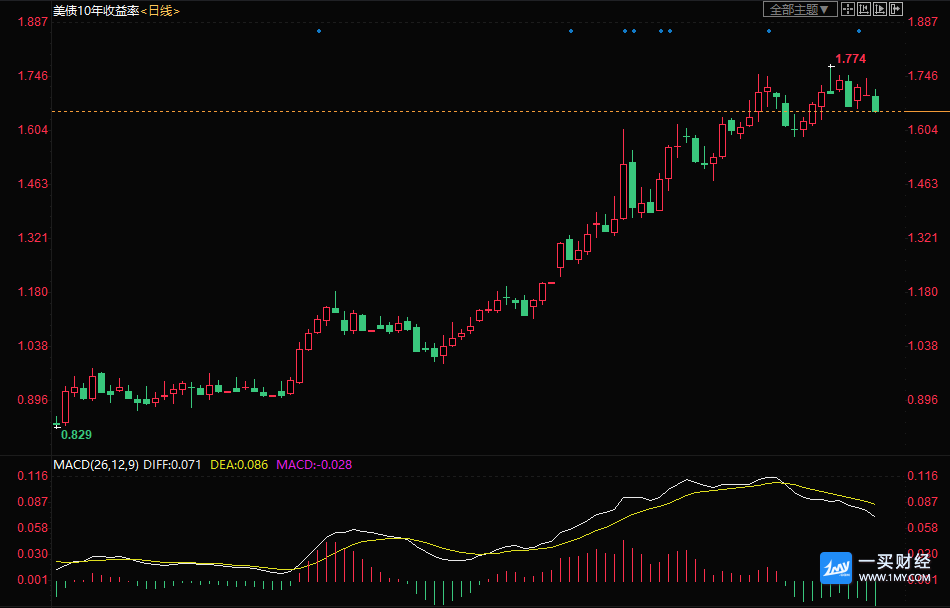Click the panel slide-out arrow icon
Image resolution: width=950 pixels, height=608 pixels.
click(896, 9)
